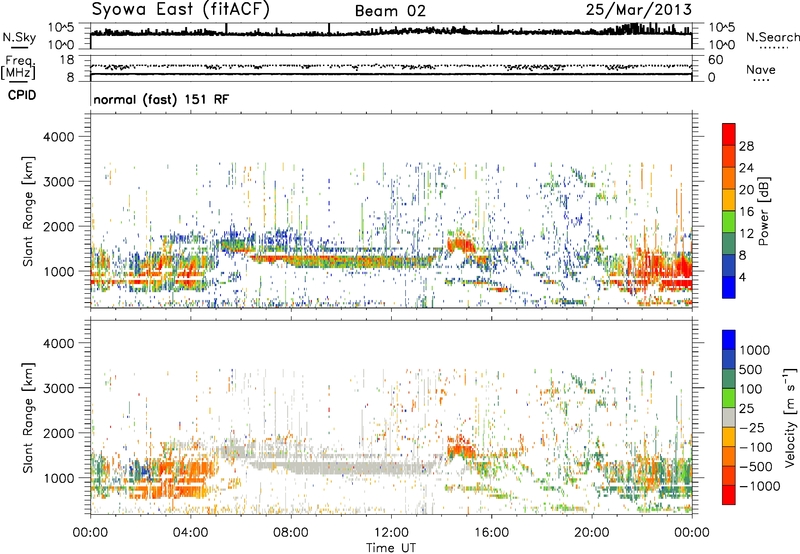The image size is (800, 554).
Task: Click the '4000' tick on the power panel
Action: coord(58,137)
